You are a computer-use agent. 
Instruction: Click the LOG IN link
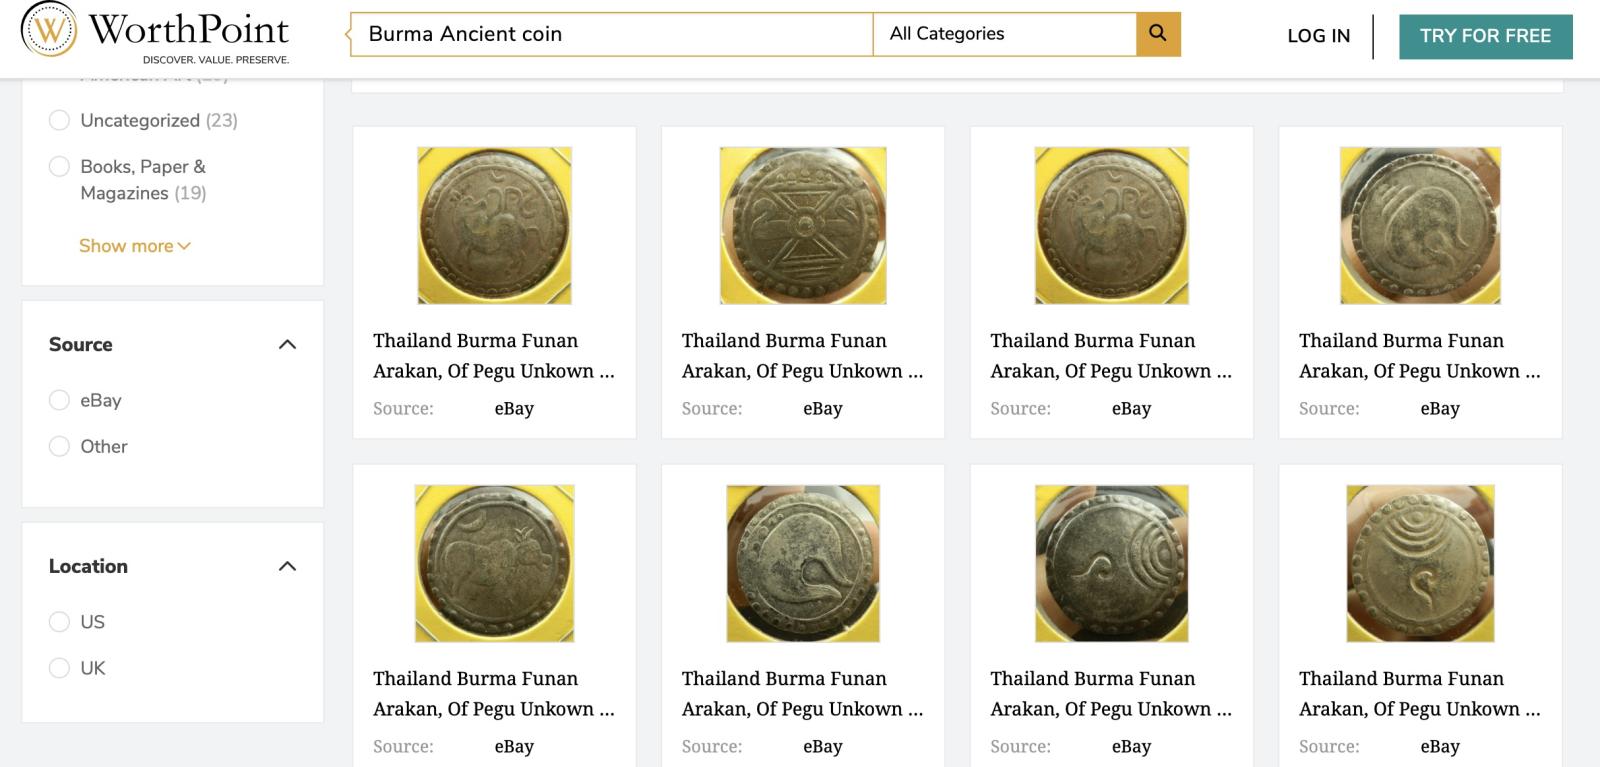coord(1318,36)
